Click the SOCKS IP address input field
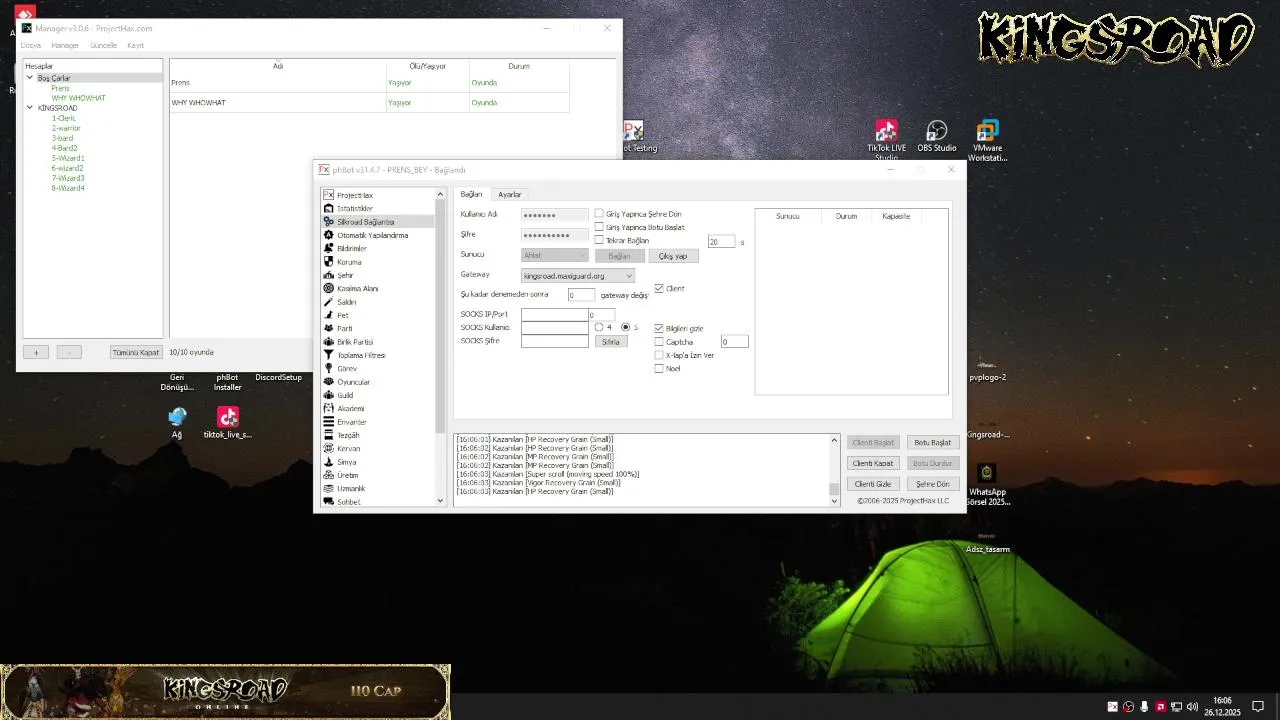The height and width of the screenshot is (720, 1280). [x=555, y=314]
